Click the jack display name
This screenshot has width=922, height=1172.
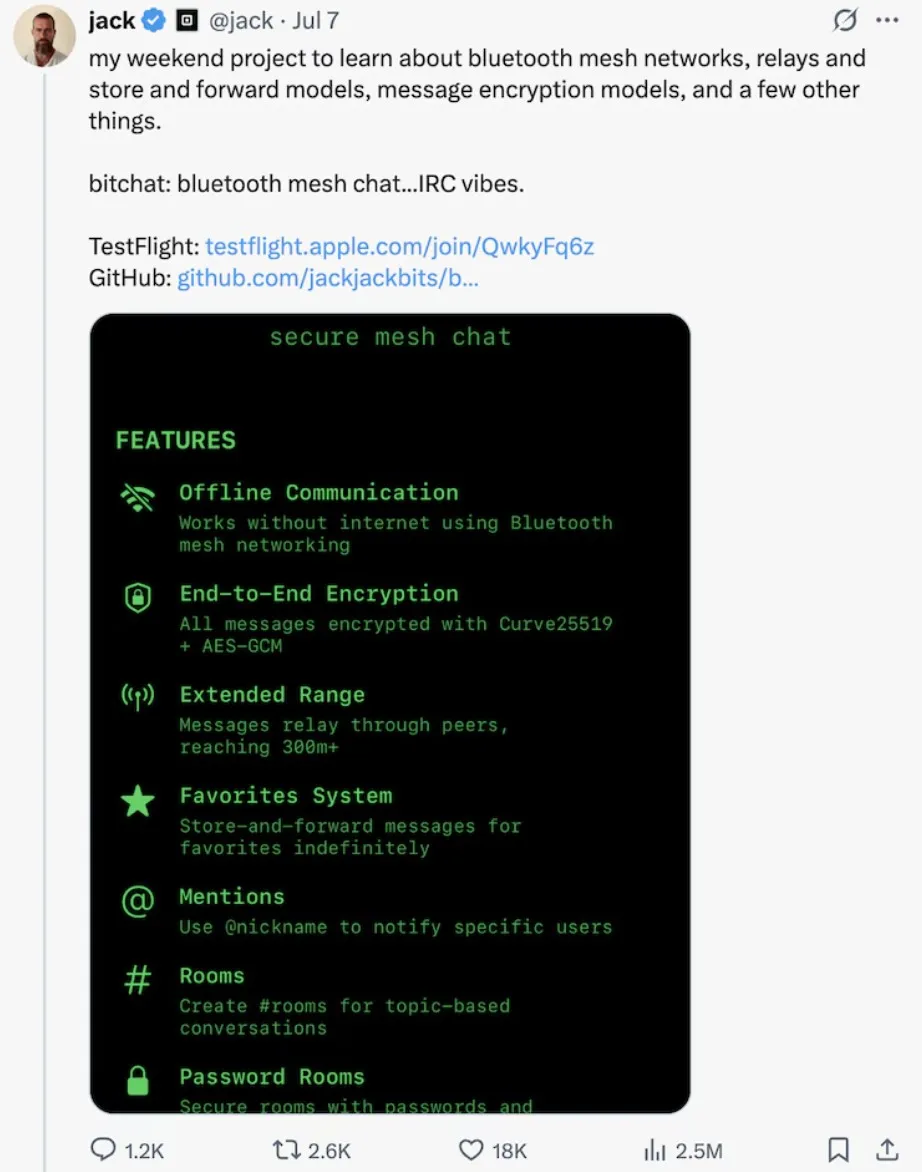pos(112,20)
